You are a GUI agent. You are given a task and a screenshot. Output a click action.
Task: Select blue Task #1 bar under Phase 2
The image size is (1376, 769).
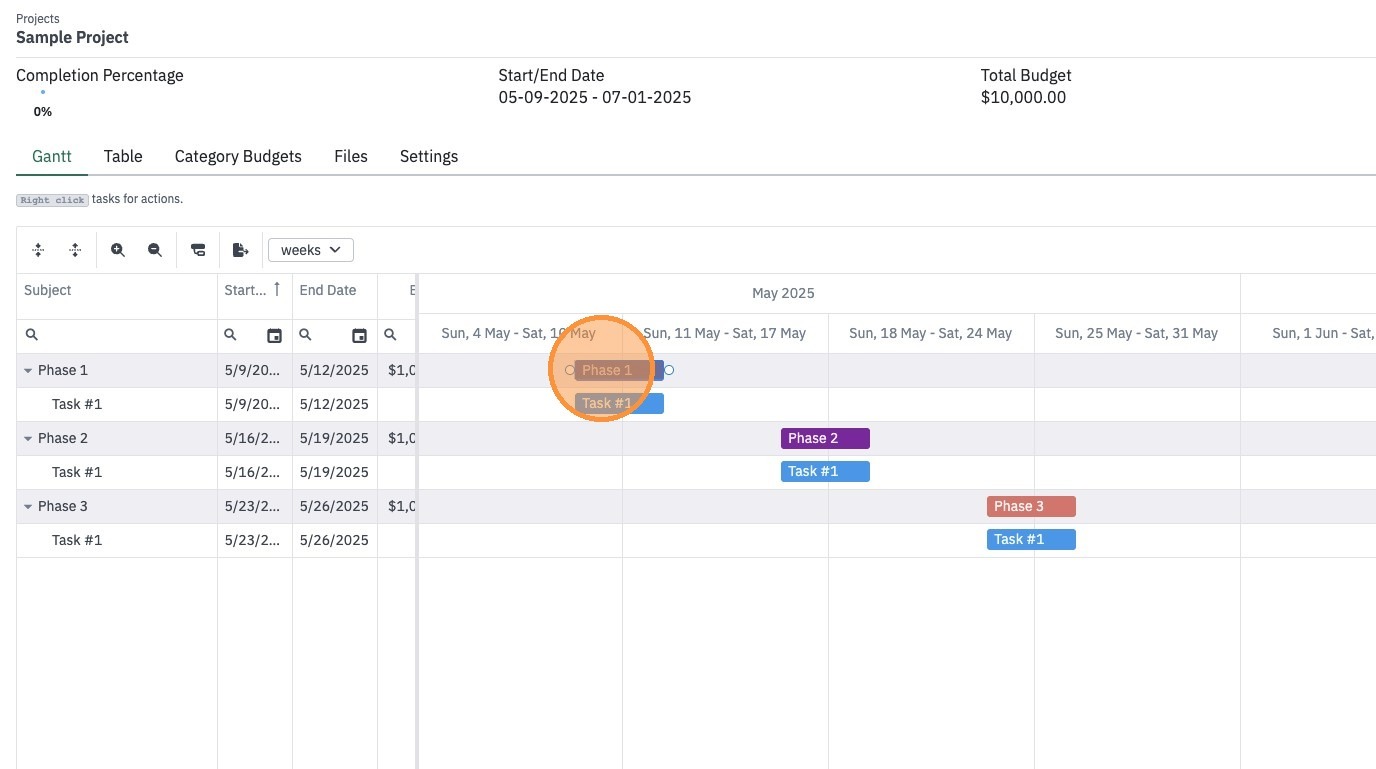tap(825, 472)
